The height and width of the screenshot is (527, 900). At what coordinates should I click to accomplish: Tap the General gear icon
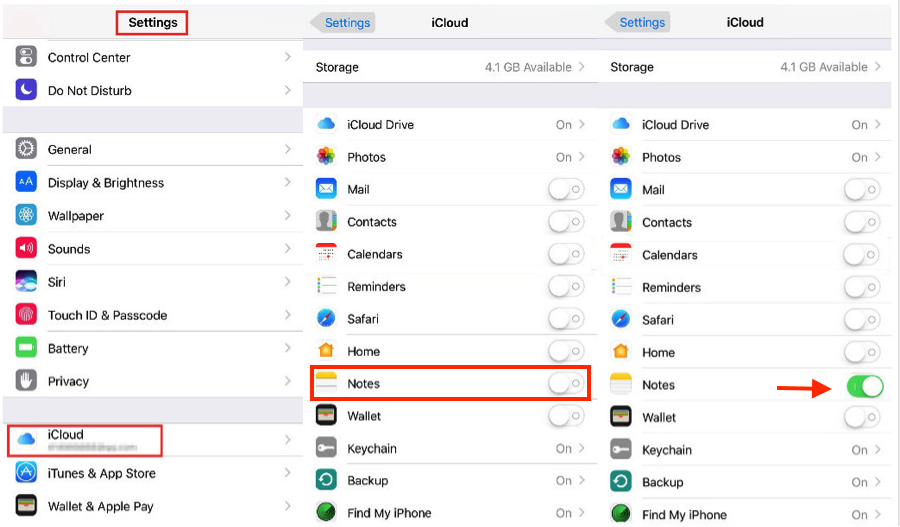point(26,149)
